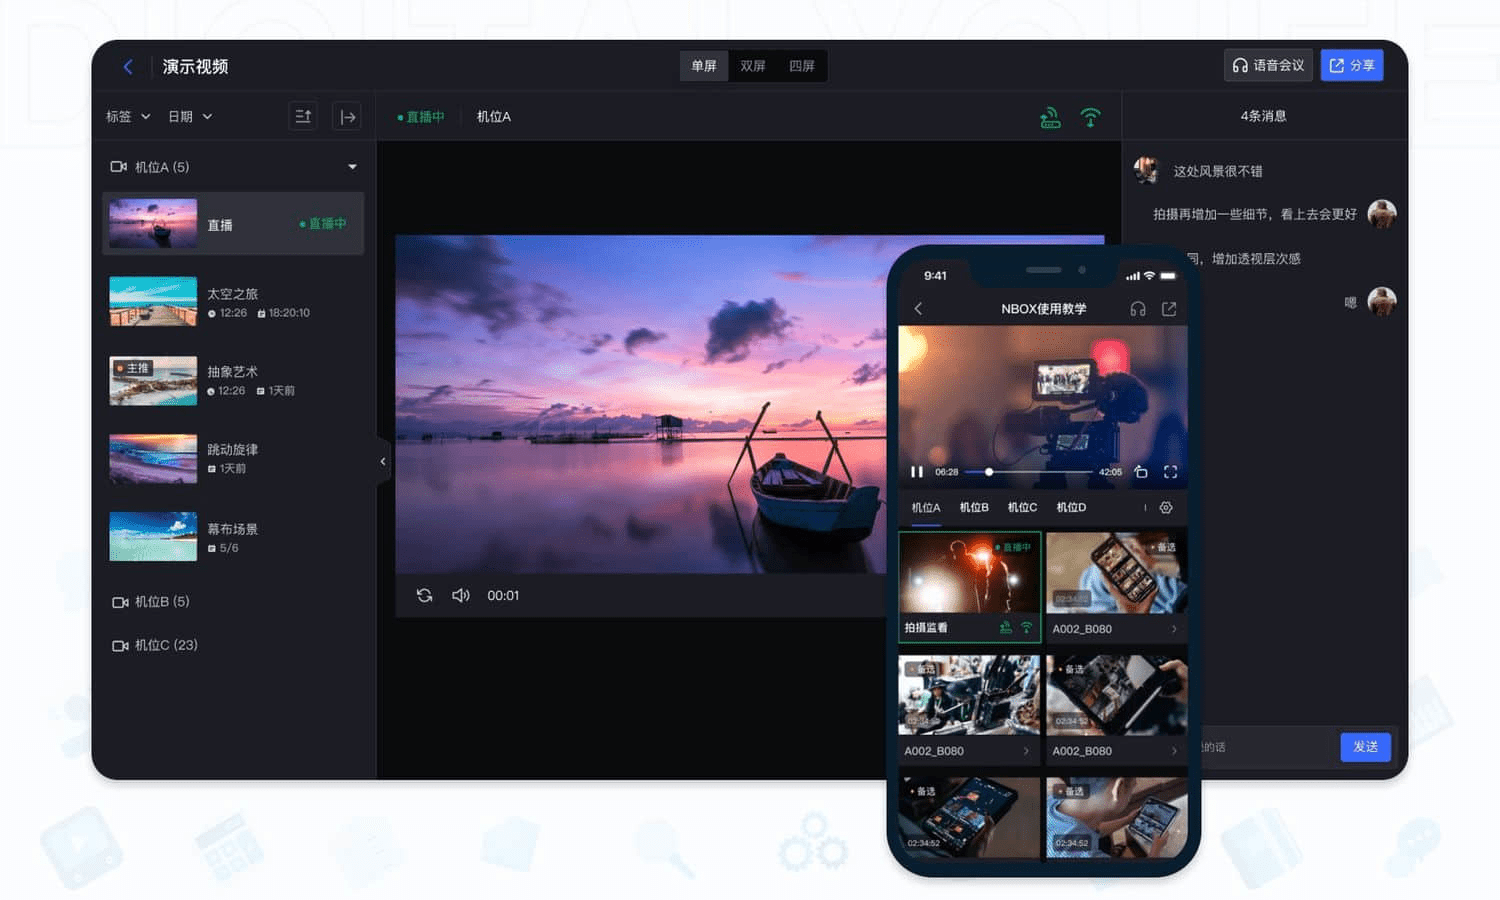Open the 标签 filter dropdown
This screenshot has width=1500, height=900.
(x=128, y=117)
